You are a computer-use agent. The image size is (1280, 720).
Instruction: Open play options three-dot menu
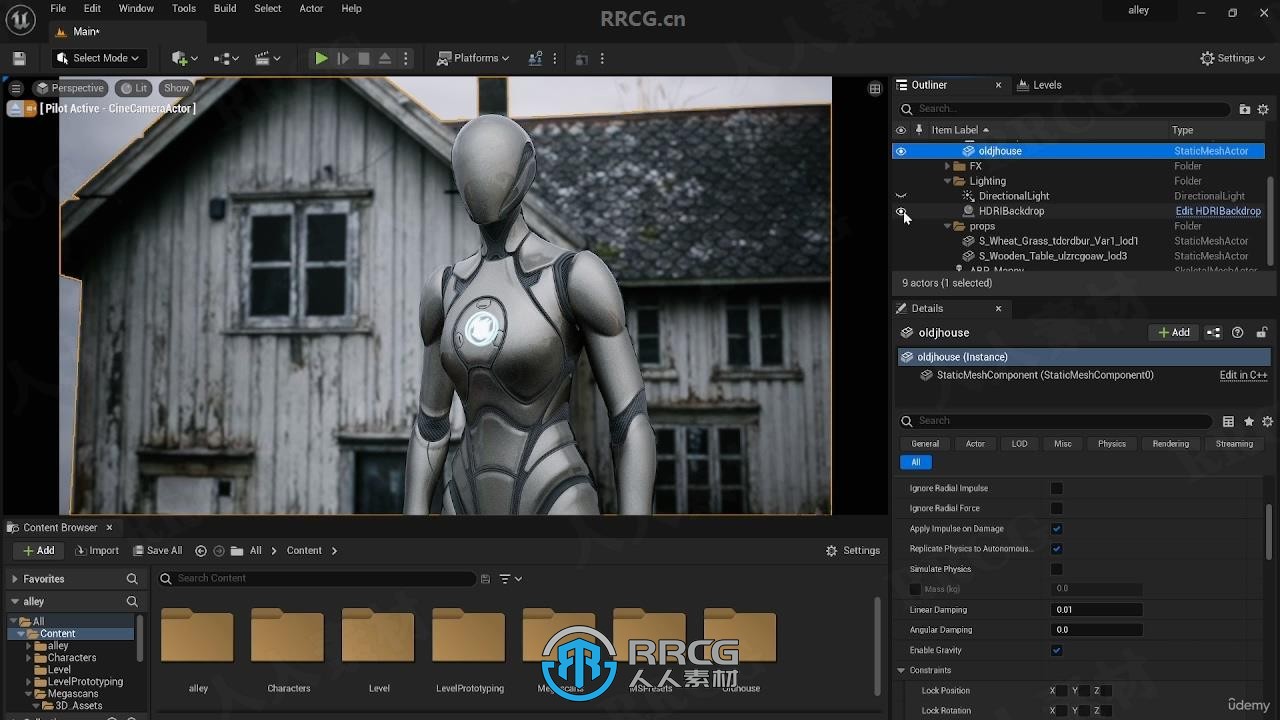click(x=406, y=59)
